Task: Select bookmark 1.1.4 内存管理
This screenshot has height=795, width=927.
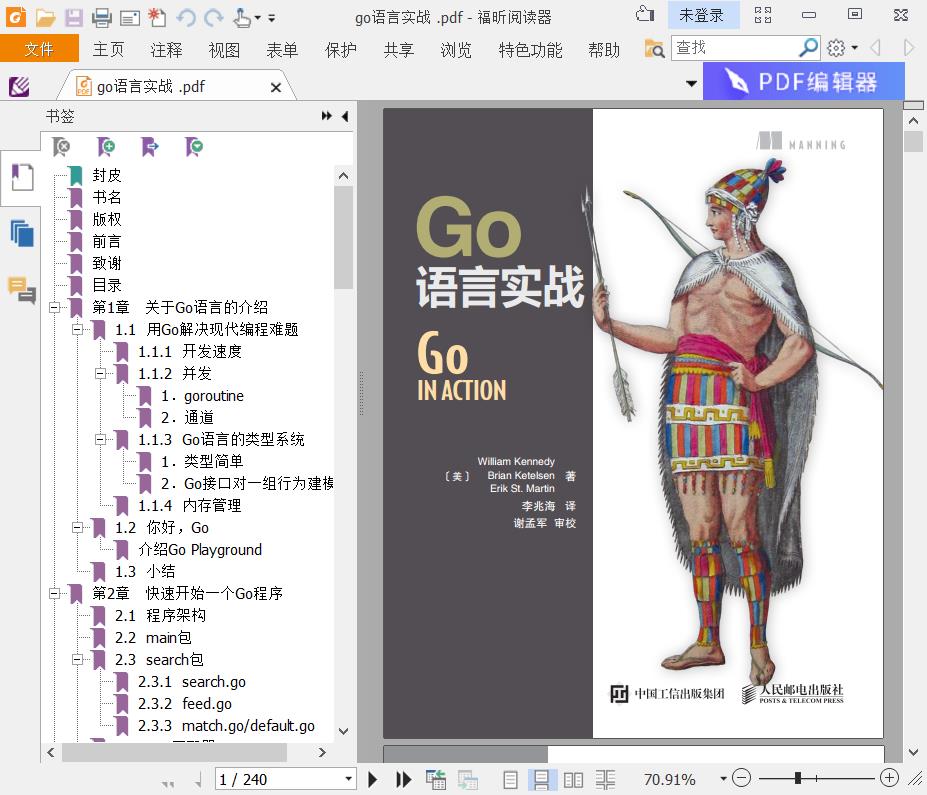Action: pos(190,505)
